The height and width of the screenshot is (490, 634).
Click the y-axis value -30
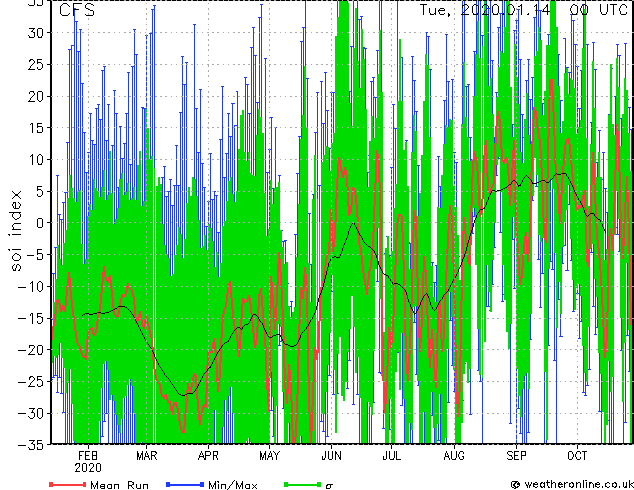[31, 413]
